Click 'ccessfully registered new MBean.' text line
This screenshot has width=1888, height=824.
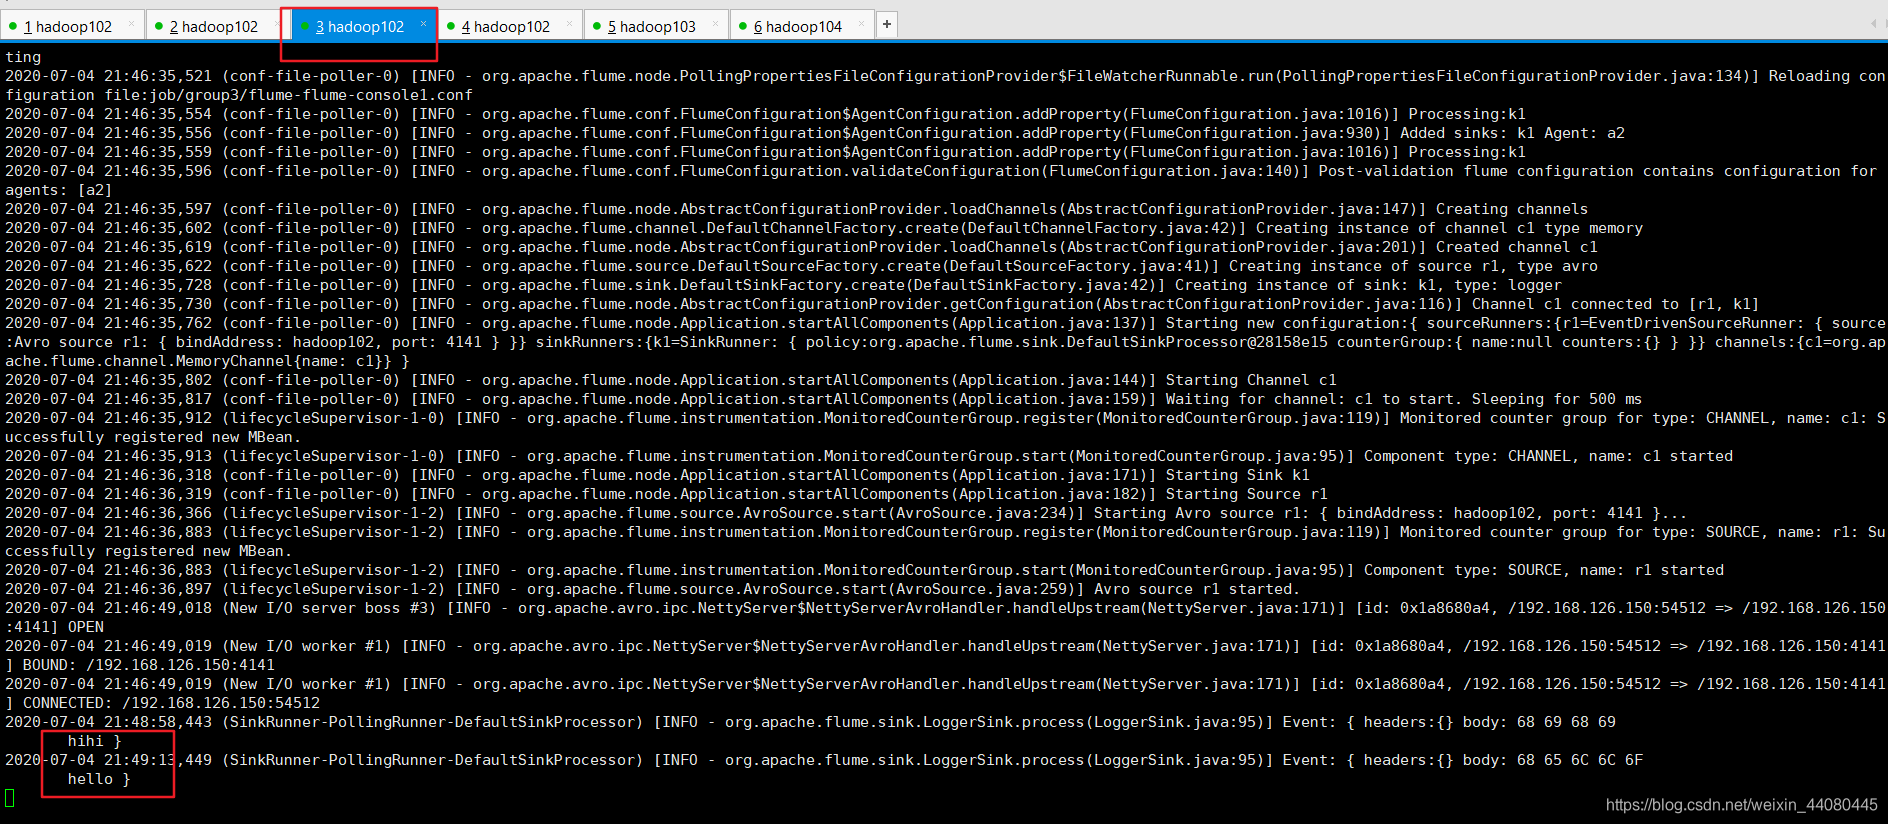pyautogui.click(x=148, y=551)
